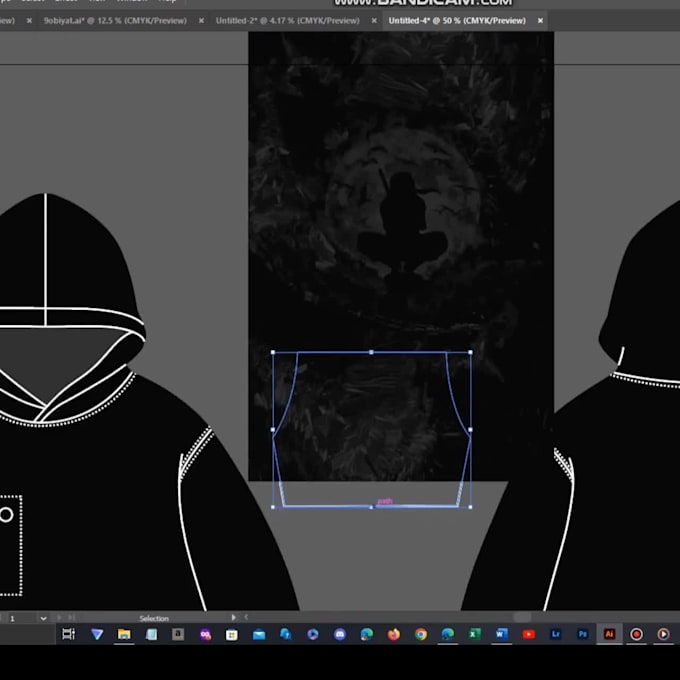Open the purple app icon beside Microsoft Store
The height and width of the screenshot is (680, 680).
click(x=205, y=635)
